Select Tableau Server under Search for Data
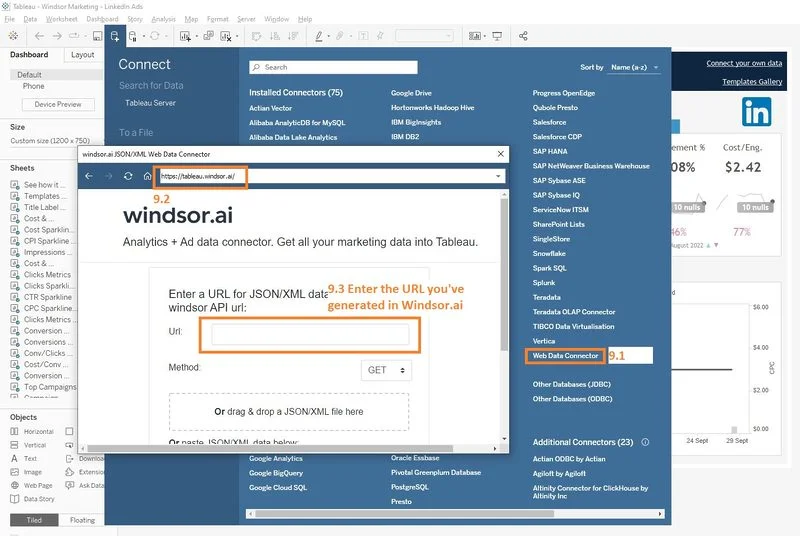Screen dimensions: 800x536 pyautogui.click(x=150, y=103)
